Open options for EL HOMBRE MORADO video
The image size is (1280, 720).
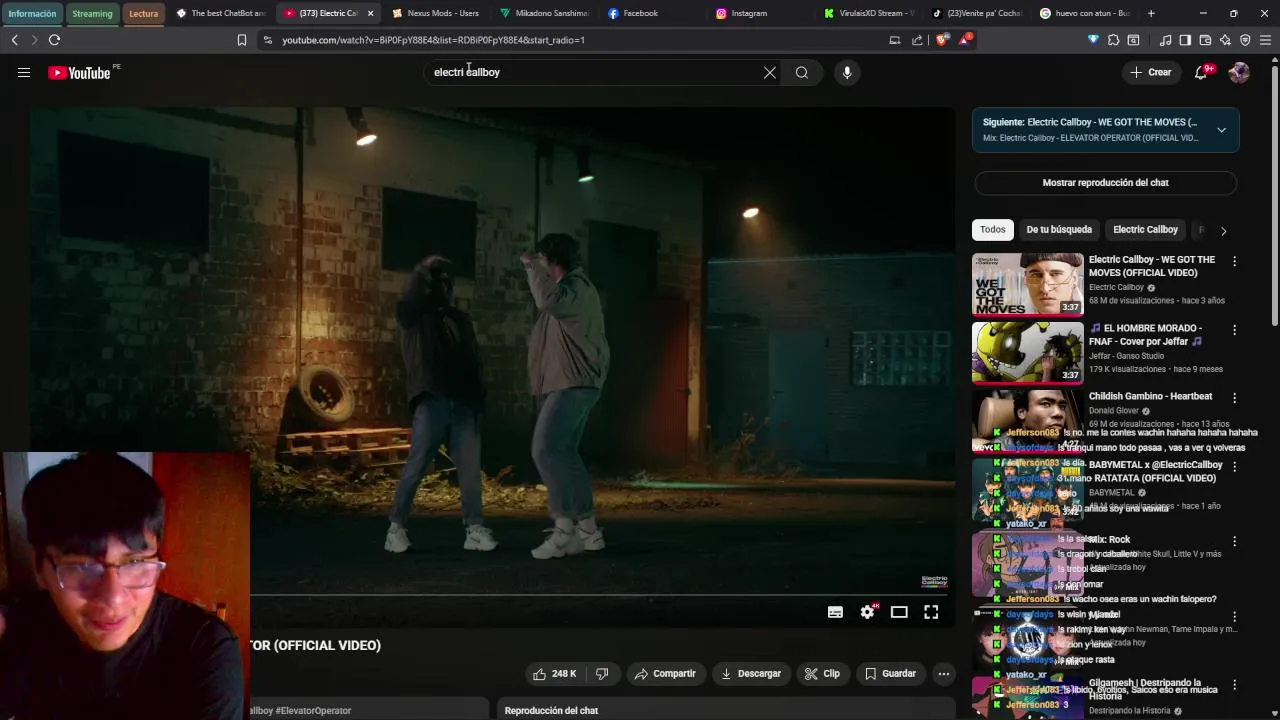(x=1234, y=330)
